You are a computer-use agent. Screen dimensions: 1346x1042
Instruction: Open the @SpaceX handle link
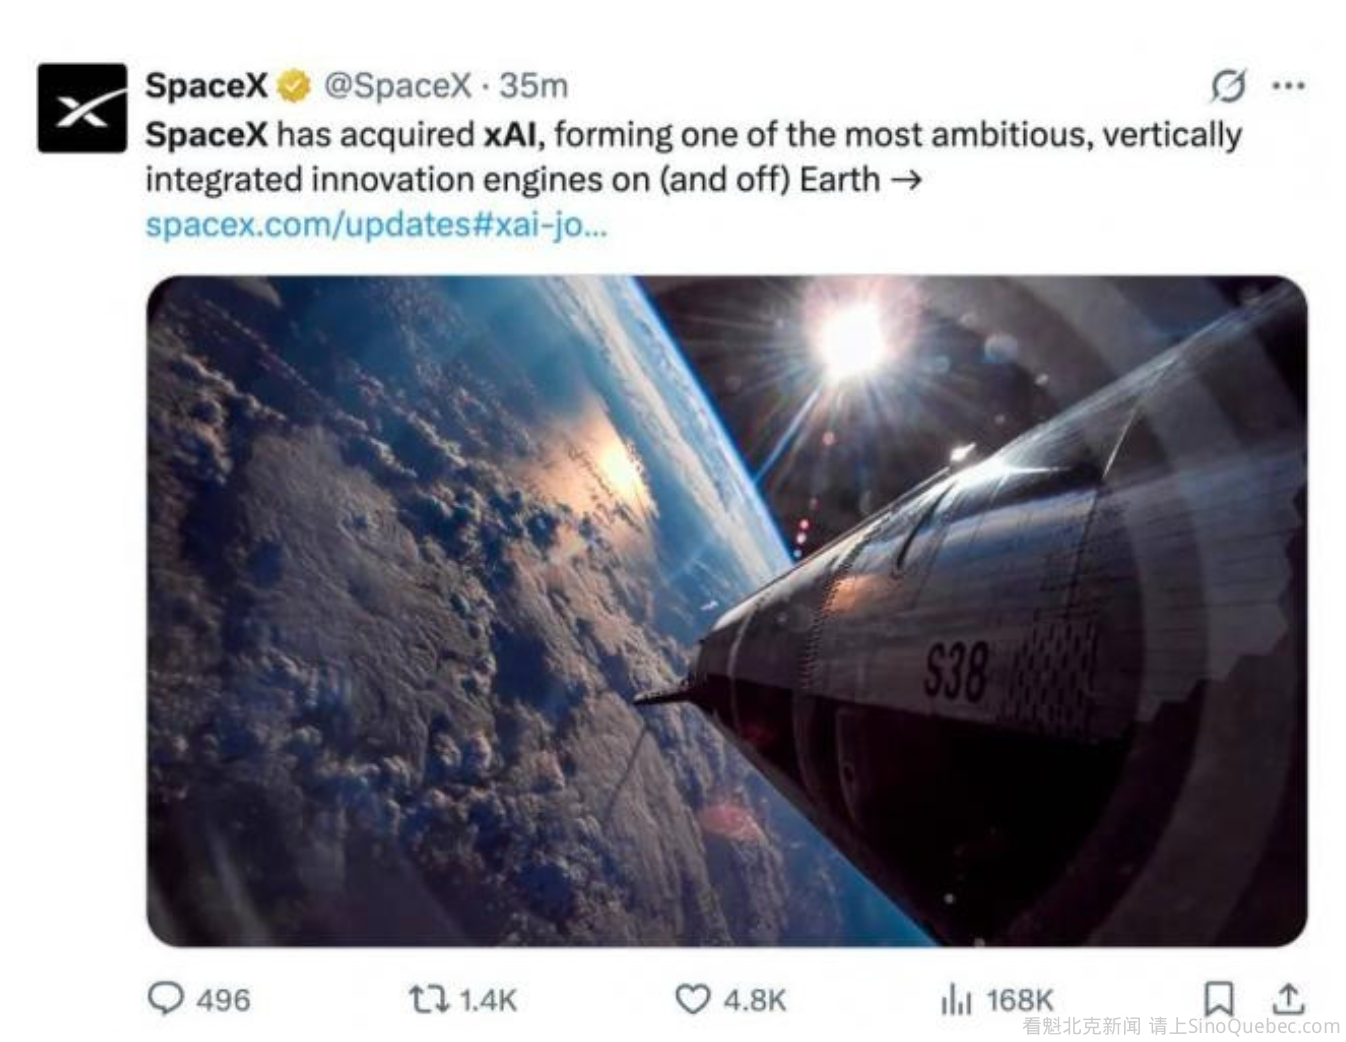[x=397, y=86]
